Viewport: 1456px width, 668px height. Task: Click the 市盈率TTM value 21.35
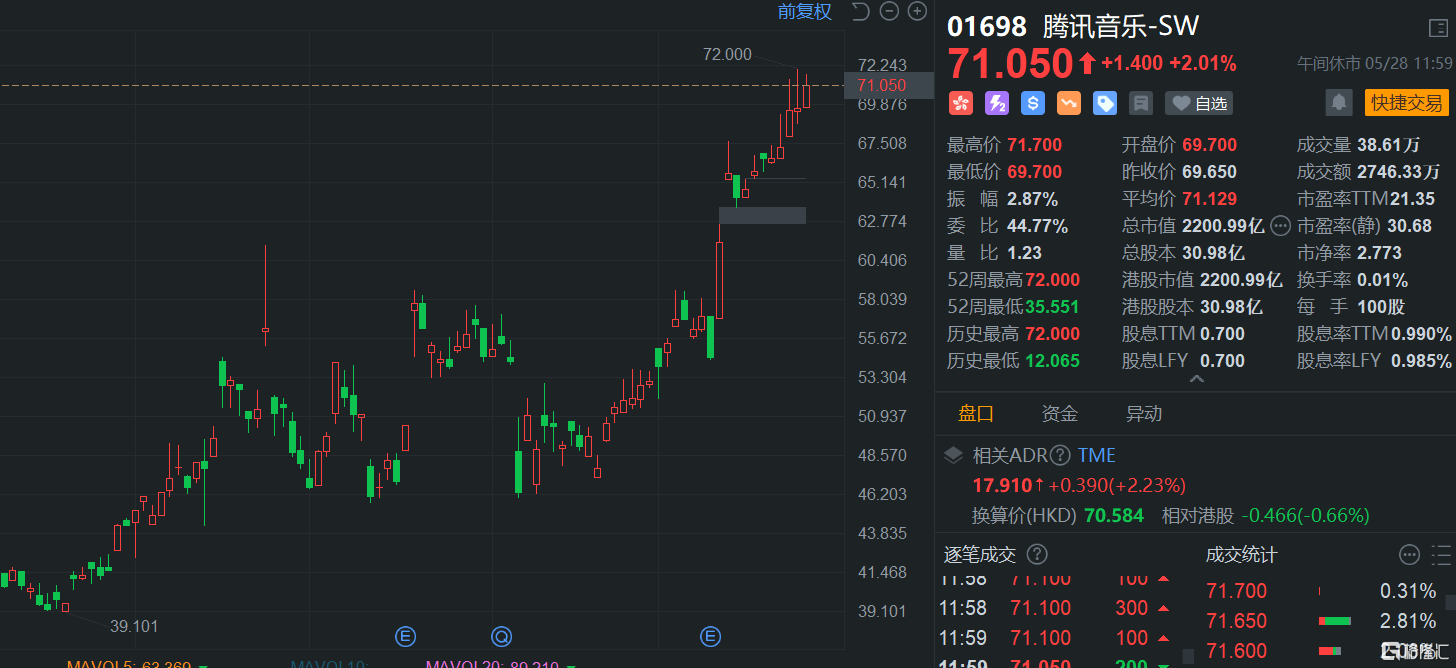coord(1412,199)
